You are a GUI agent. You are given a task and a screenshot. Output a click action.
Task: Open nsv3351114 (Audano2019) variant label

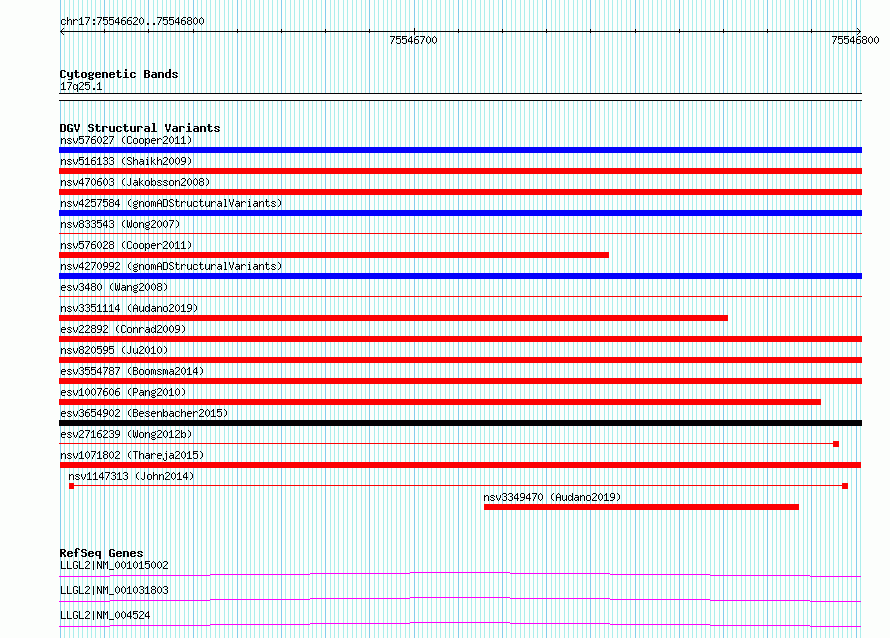pos(129,308)
